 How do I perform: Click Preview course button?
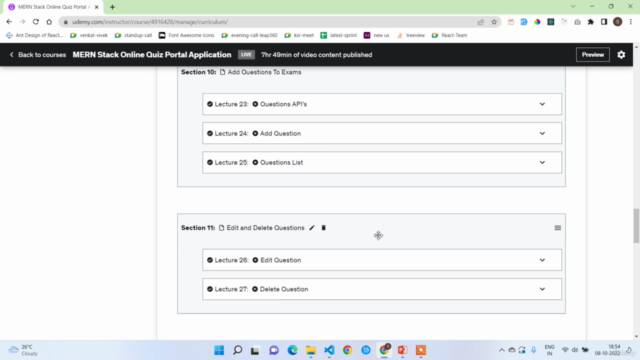pos(593,55)
